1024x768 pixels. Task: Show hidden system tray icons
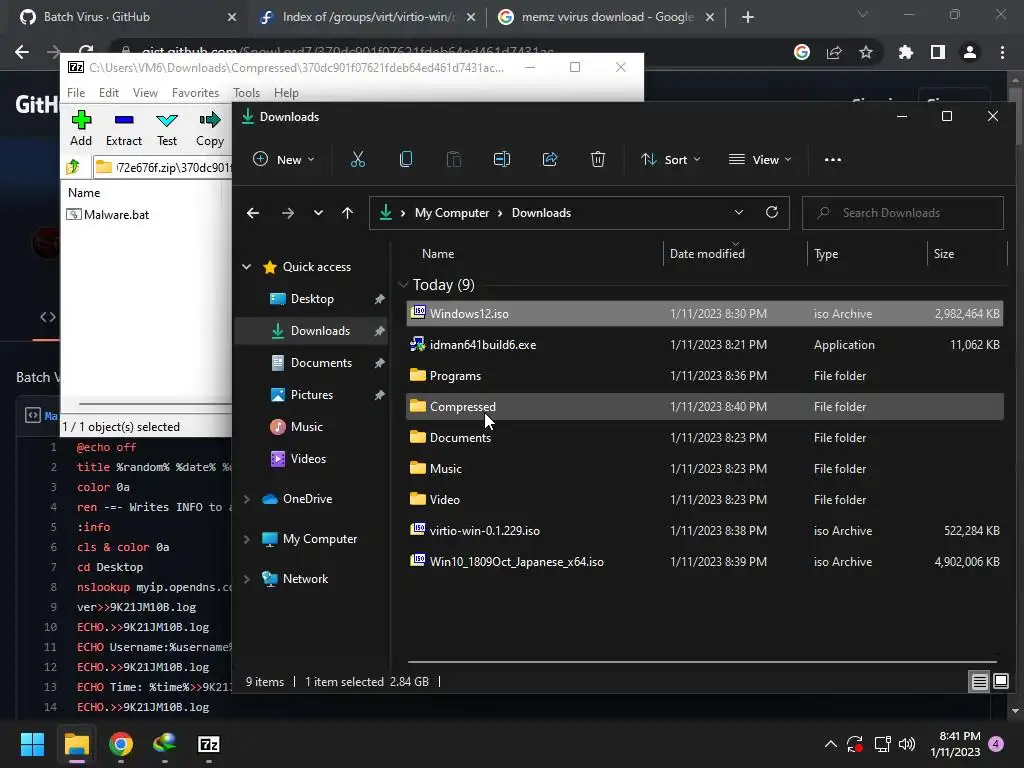(831, 744)
